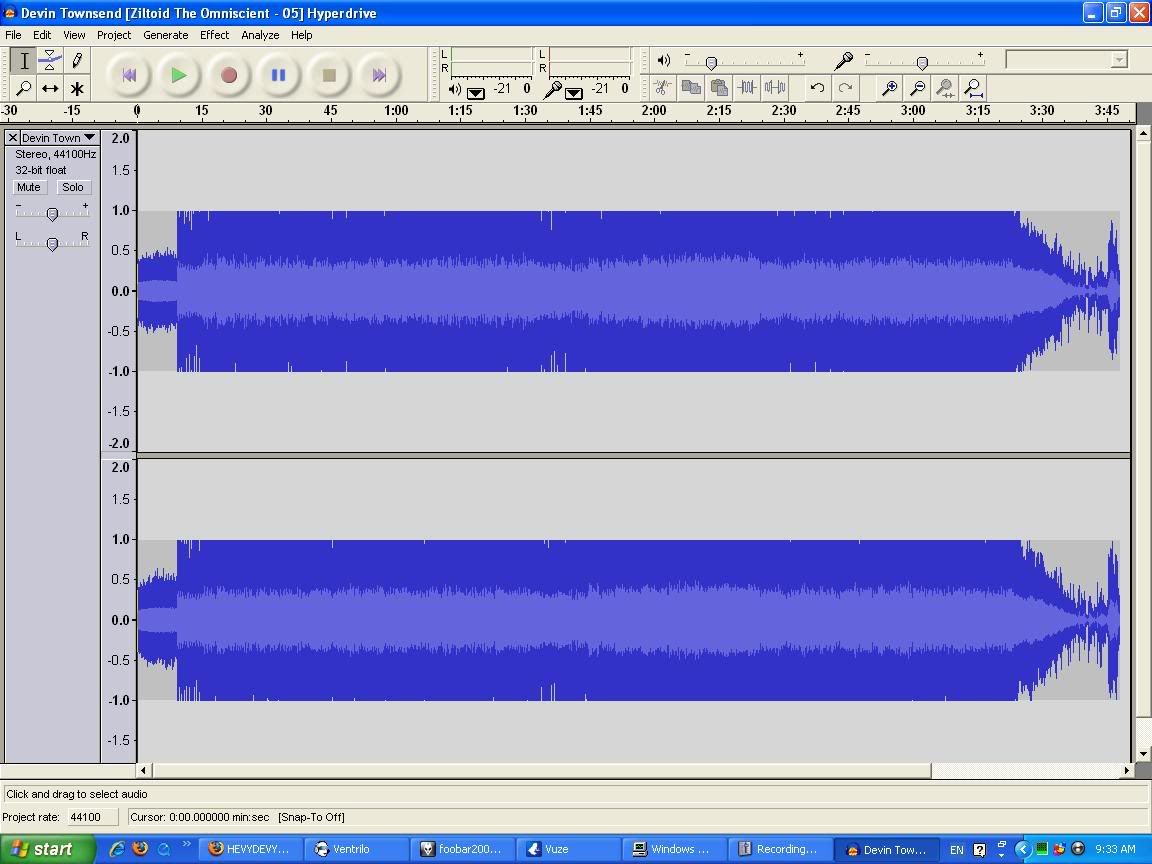Select the Time Shift tool
The height and width of the screenshot is (864, 1152).
(x=50, y=88)
